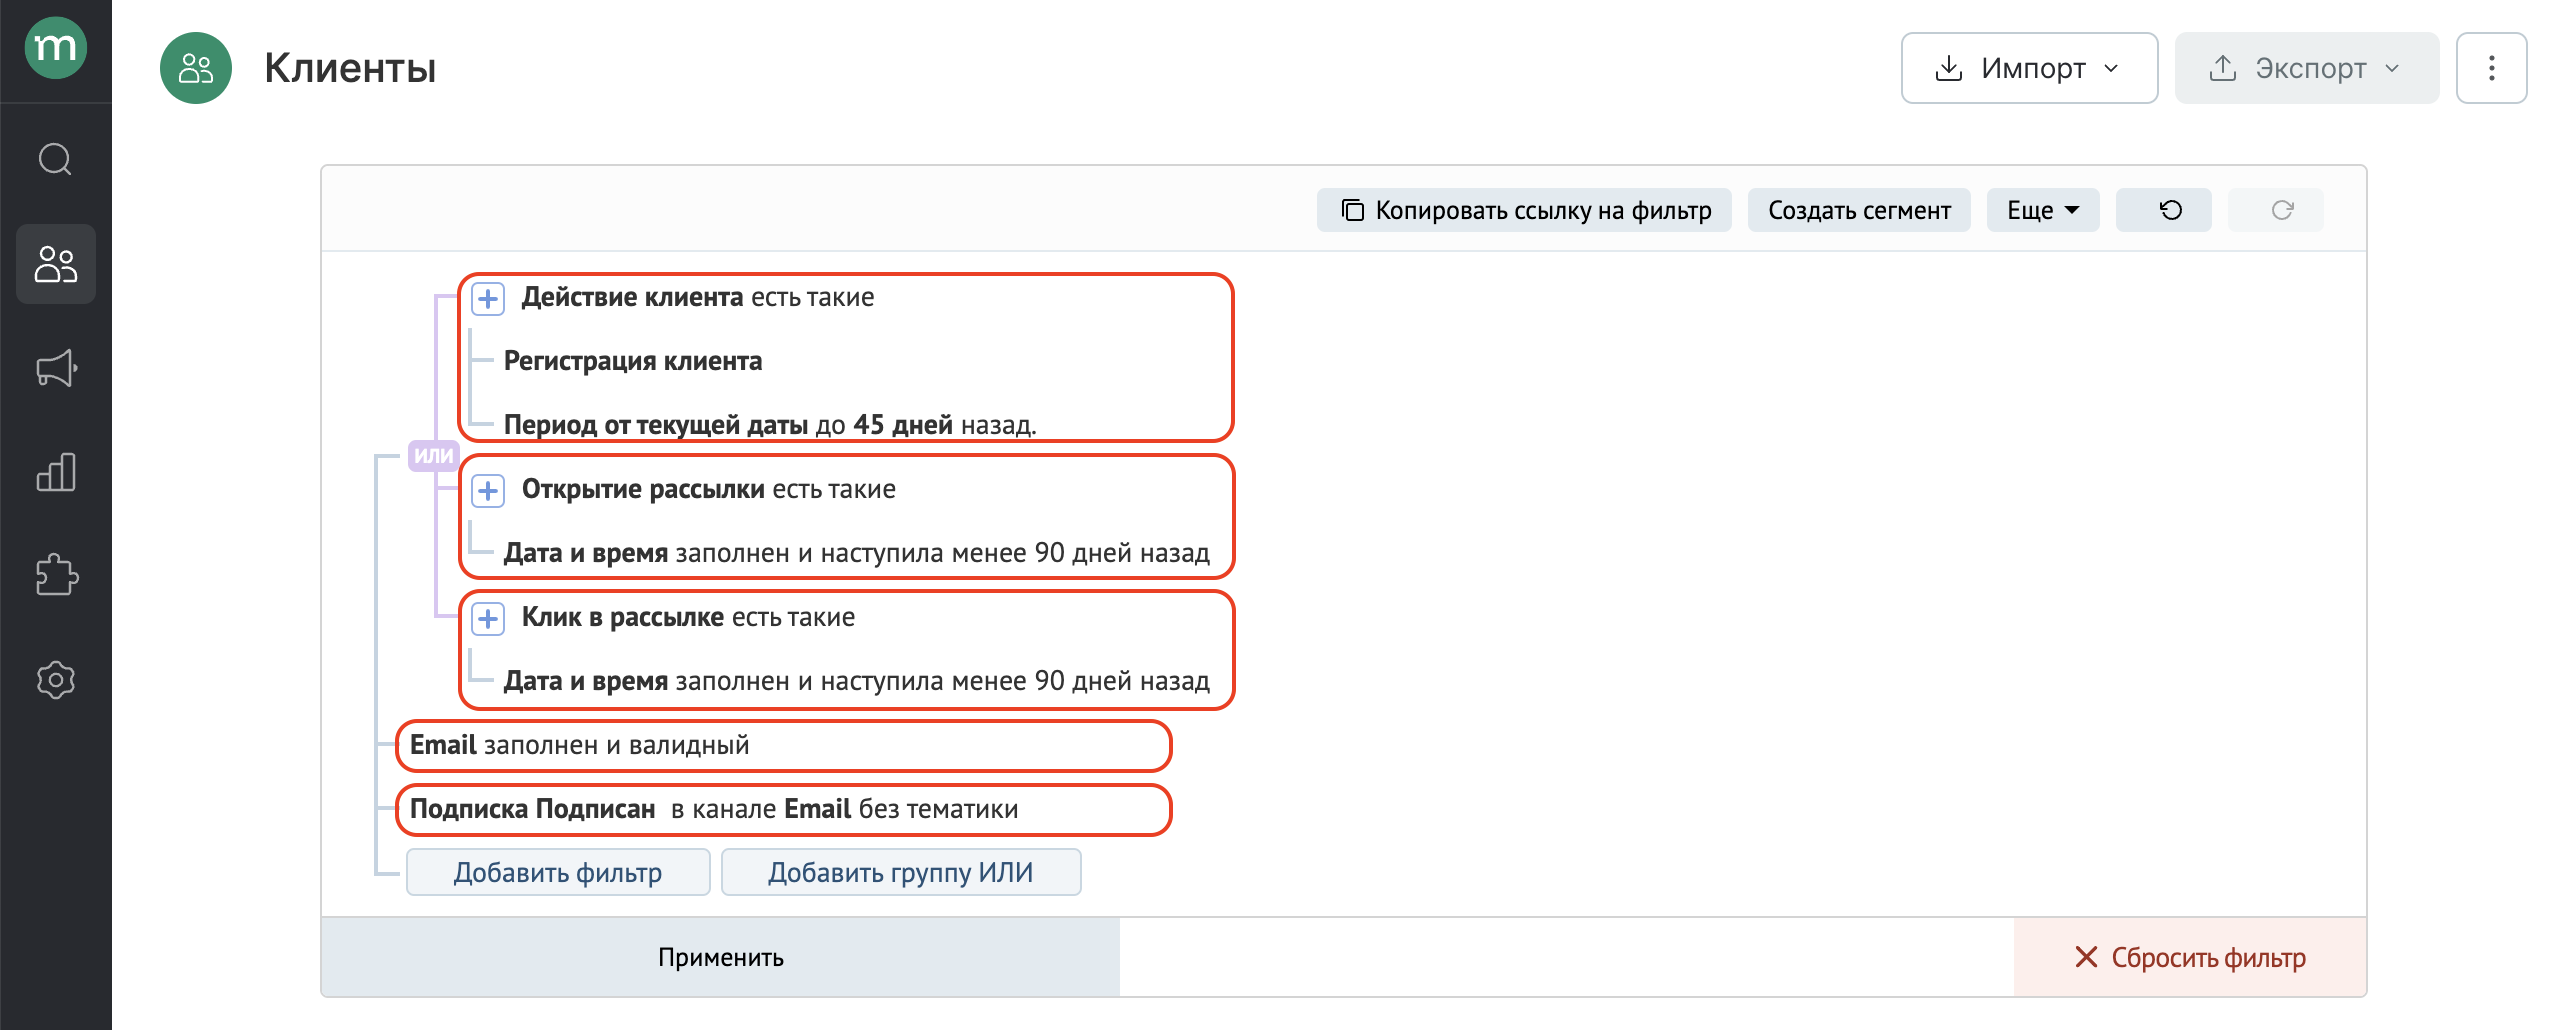The height and width of the screenshot is (1030, 2574).
Task: Expand the Открытие рассылки filter
Action: coord(488,490)
